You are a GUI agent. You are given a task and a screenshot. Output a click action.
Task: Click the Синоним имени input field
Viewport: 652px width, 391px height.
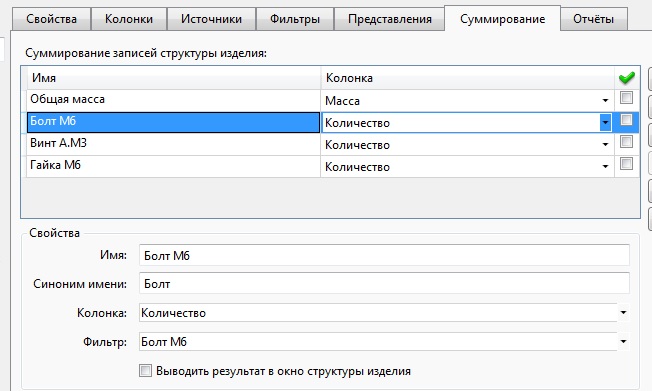click(384, 284)
